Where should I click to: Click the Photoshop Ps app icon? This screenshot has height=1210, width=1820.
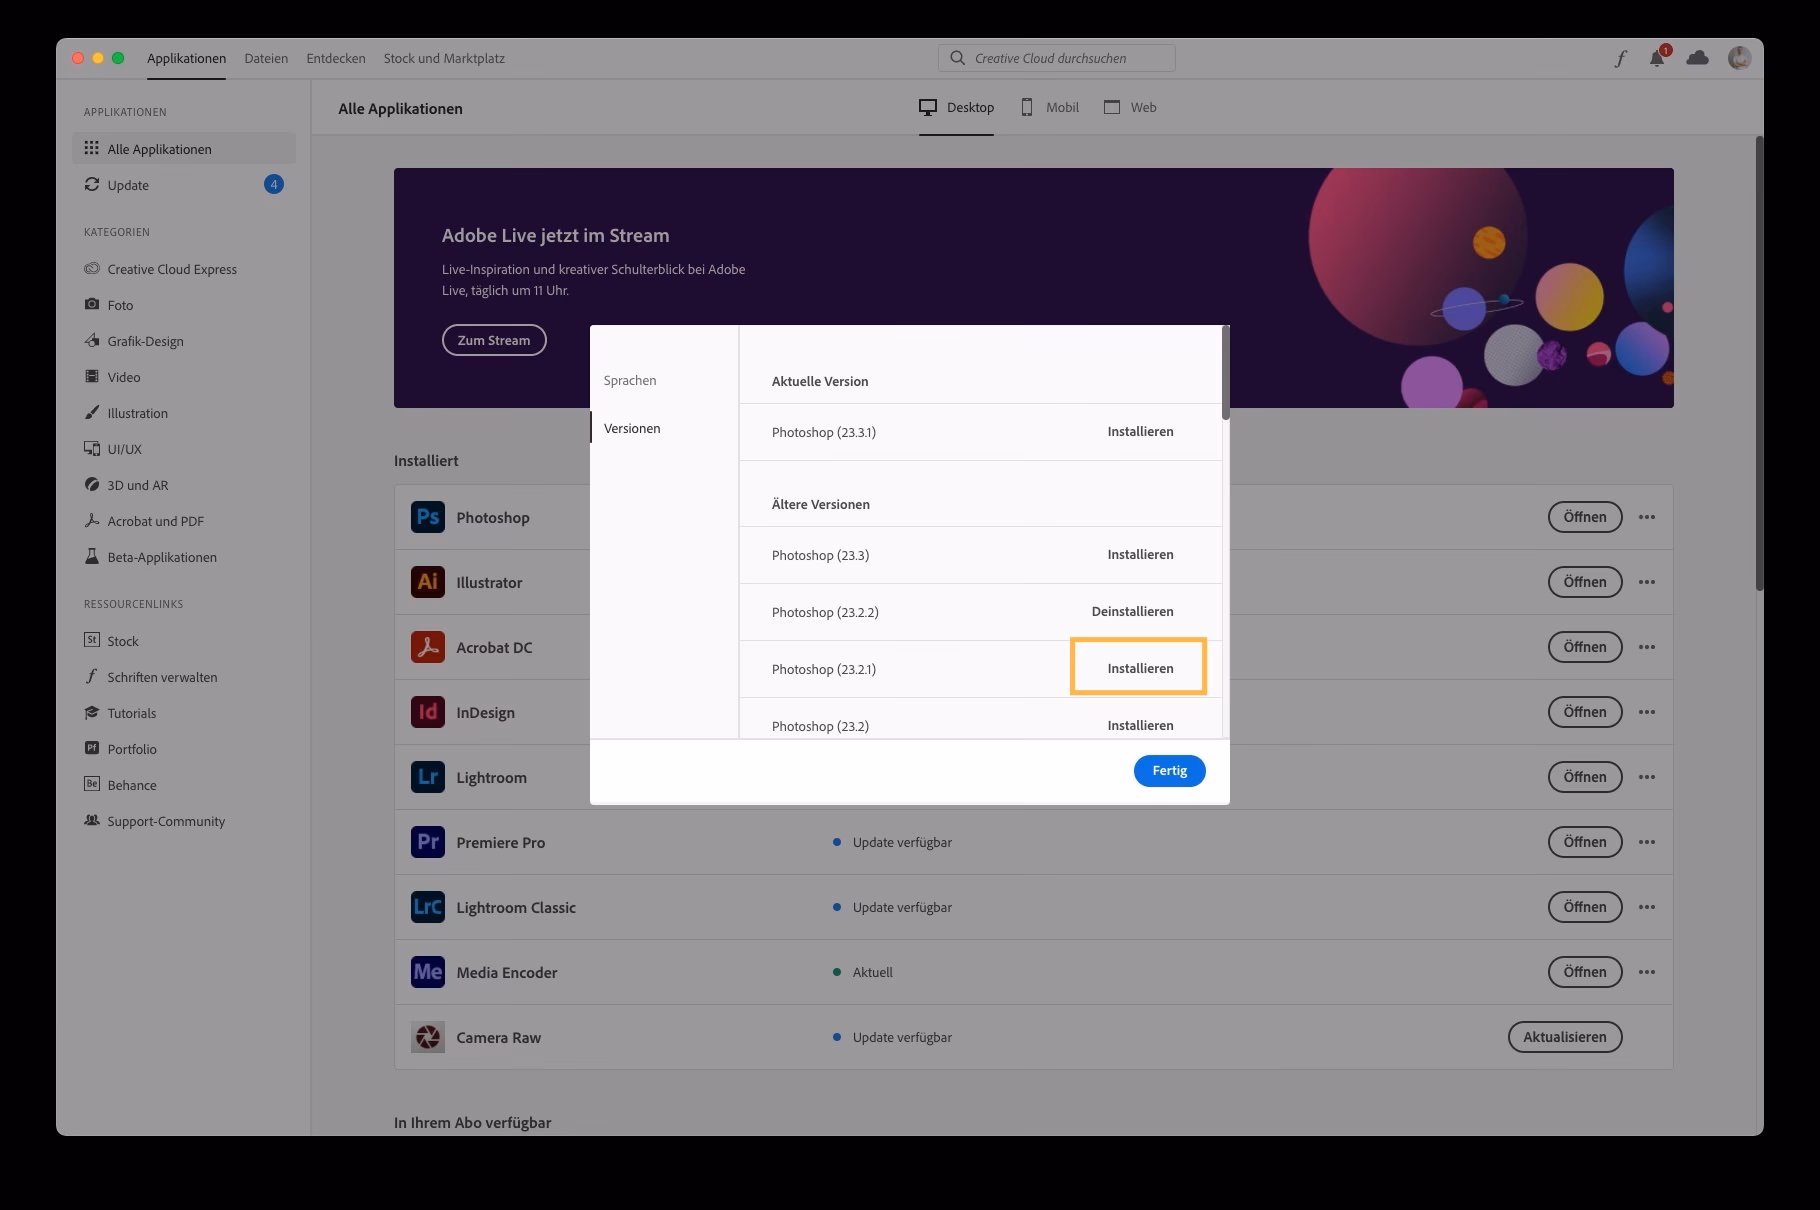tap(428, 517)
